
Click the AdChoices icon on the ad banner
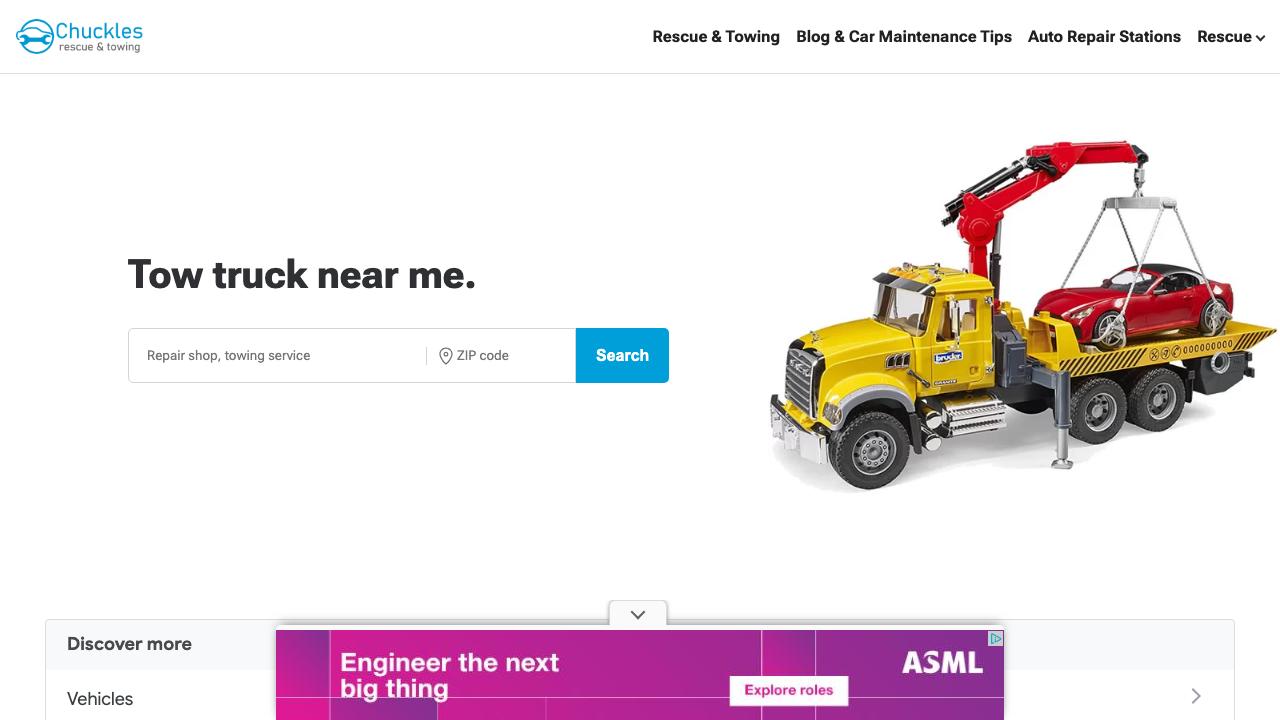(996, 639)
